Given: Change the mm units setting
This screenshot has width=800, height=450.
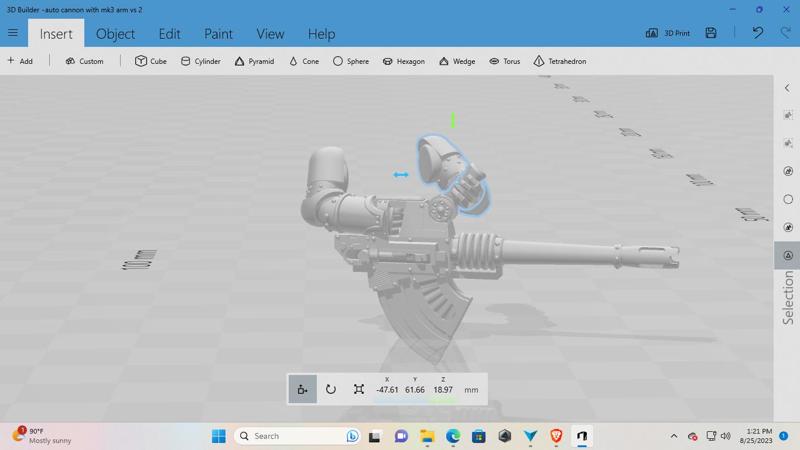Looking at the screenshot, I should tap(471, 390).
